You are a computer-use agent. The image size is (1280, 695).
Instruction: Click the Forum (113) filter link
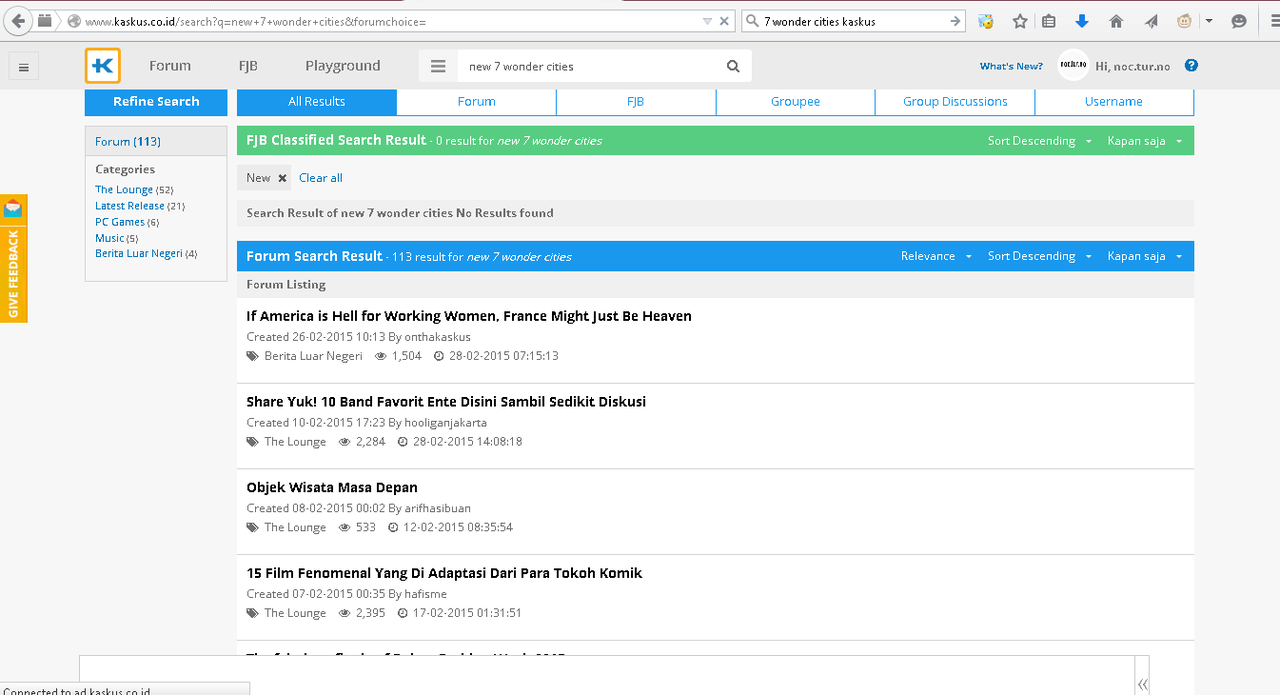point(128,142)
